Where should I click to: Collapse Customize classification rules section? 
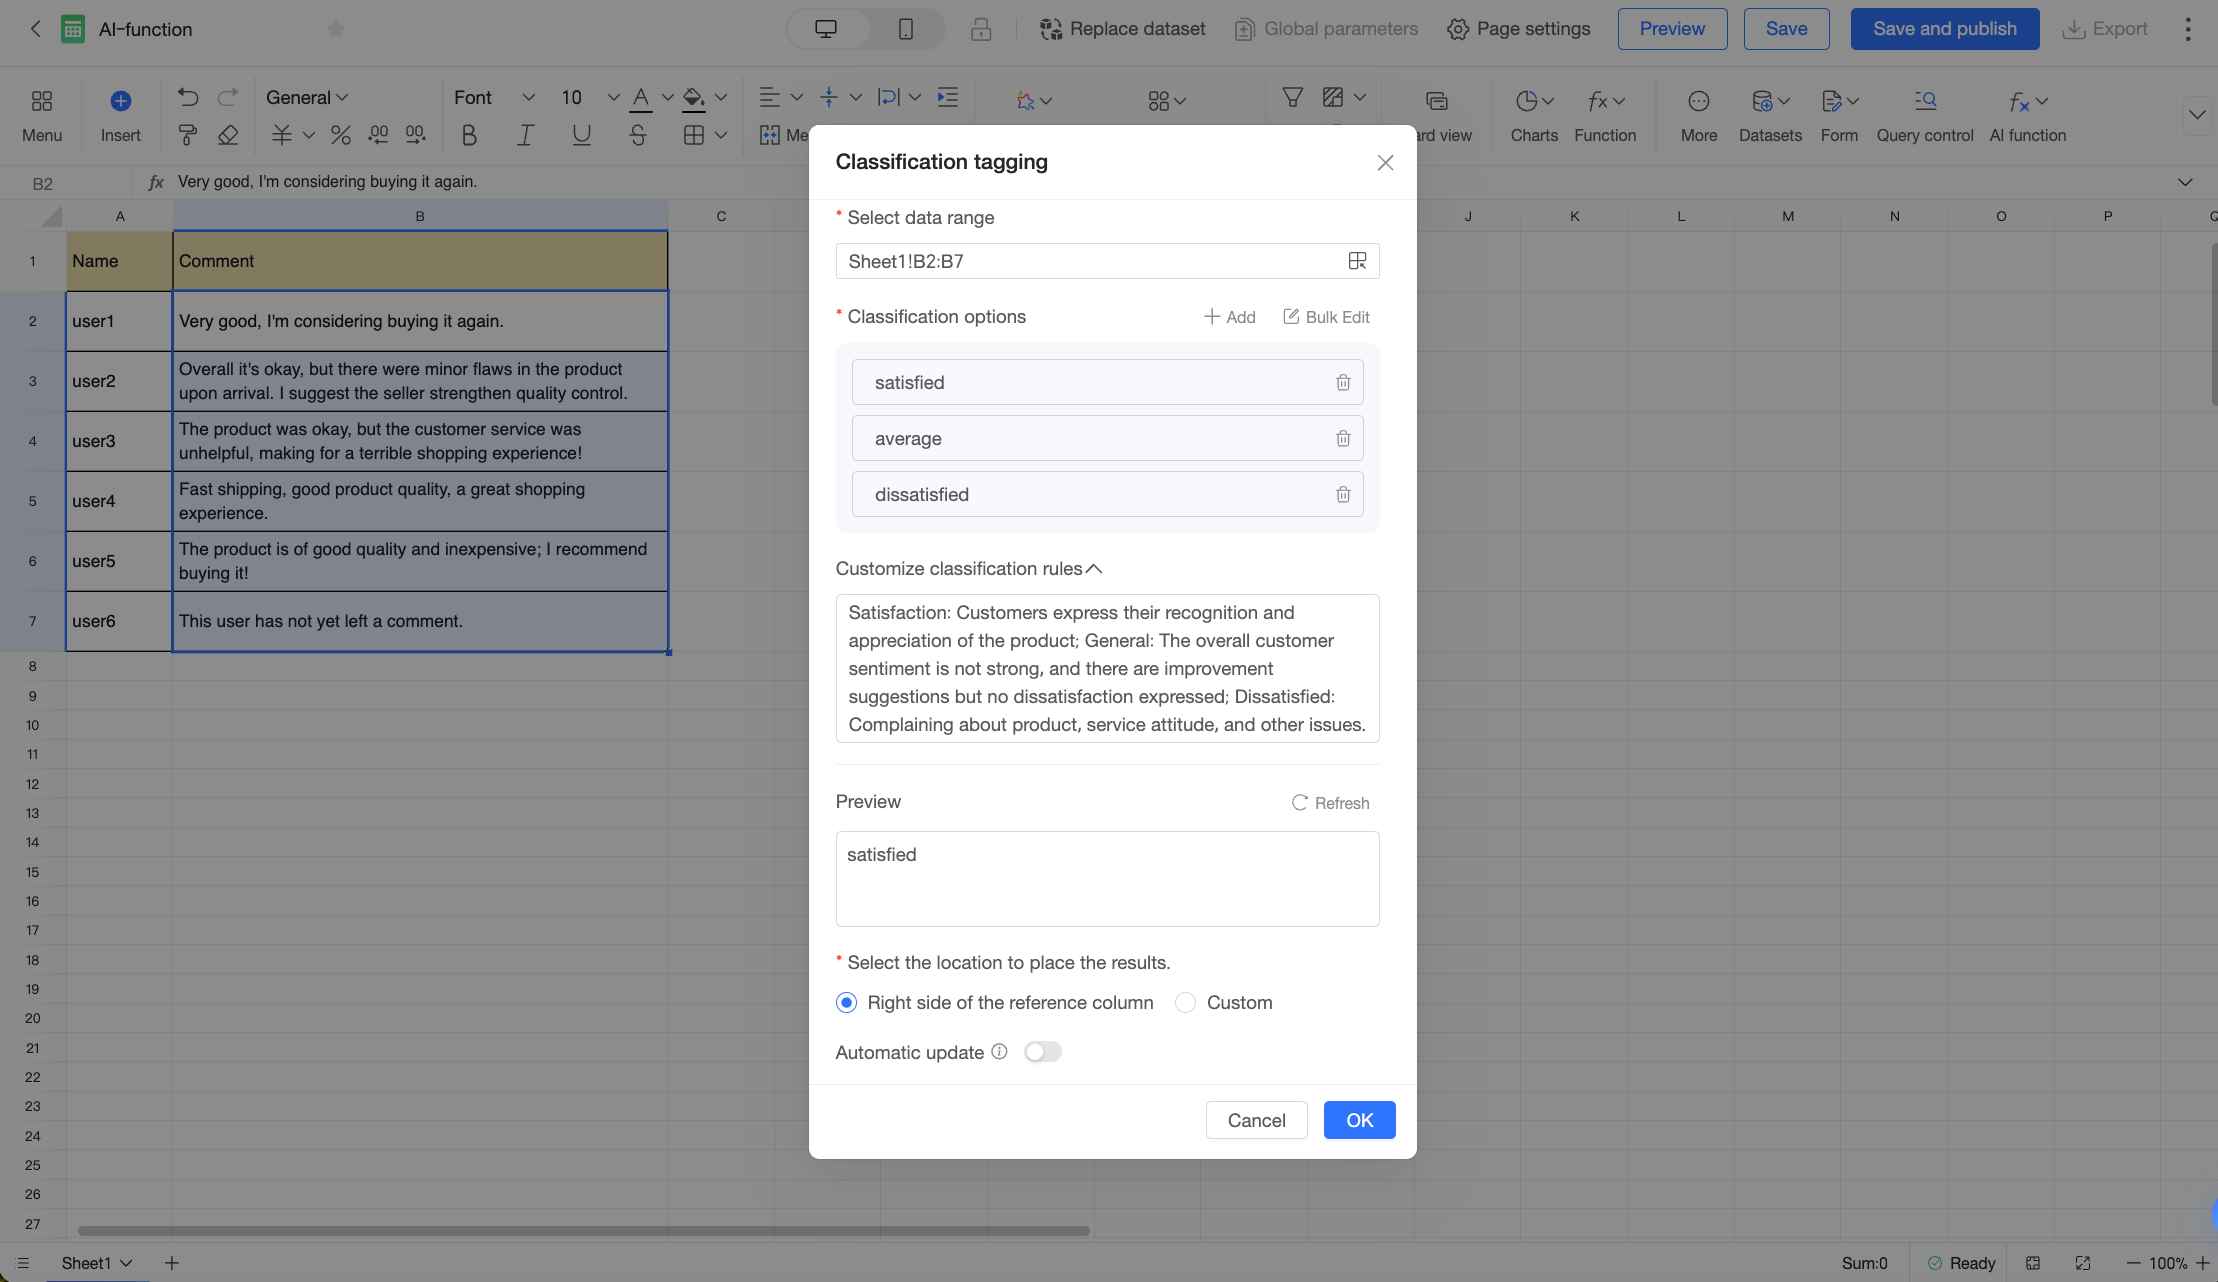[1094, 568]
